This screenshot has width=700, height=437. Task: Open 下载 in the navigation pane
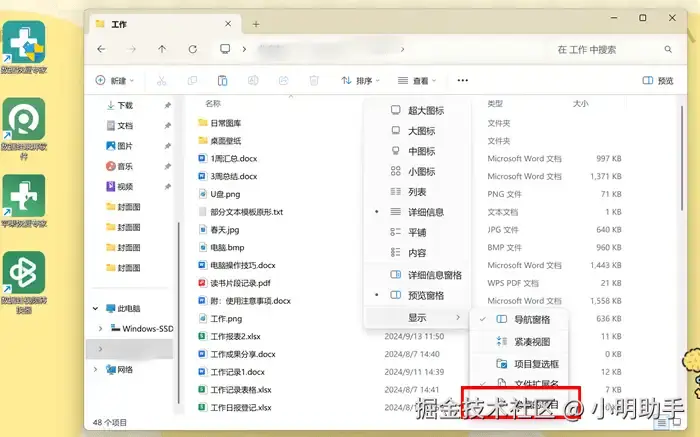pyautogui.click(x=125, y=105)
